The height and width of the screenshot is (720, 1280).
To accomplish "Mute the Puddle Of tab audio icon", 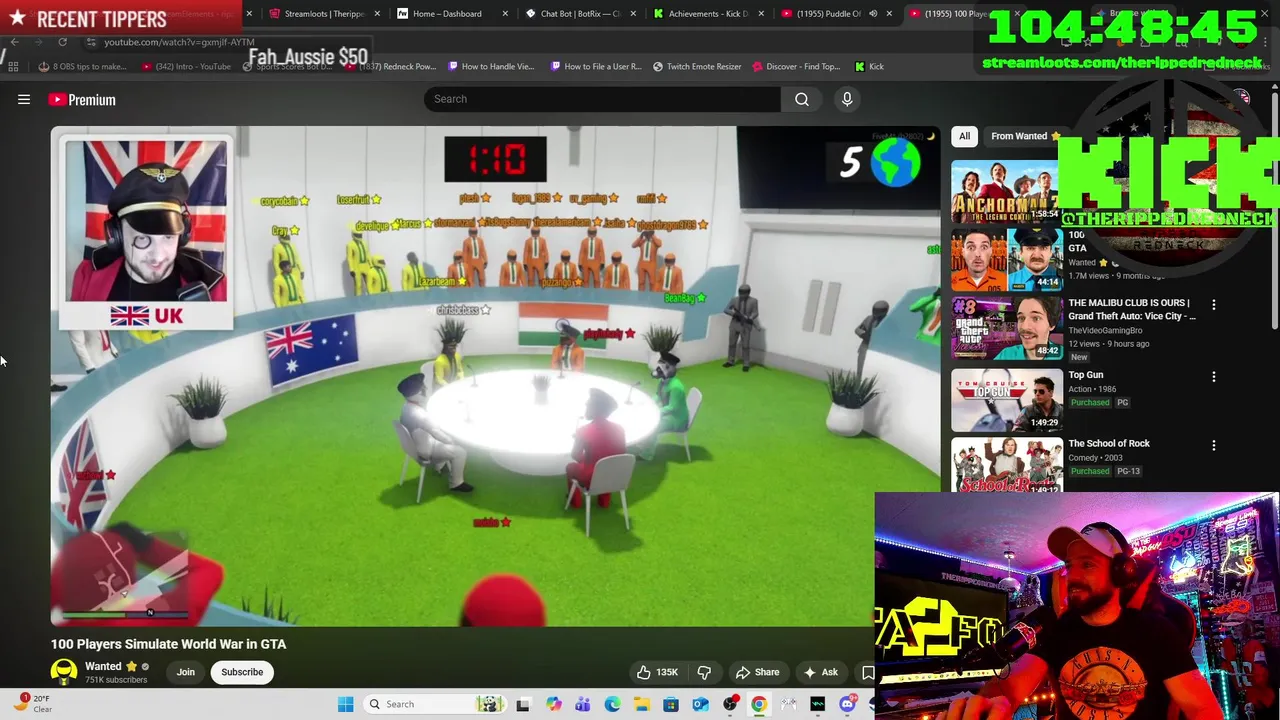I will coord(873,14).
